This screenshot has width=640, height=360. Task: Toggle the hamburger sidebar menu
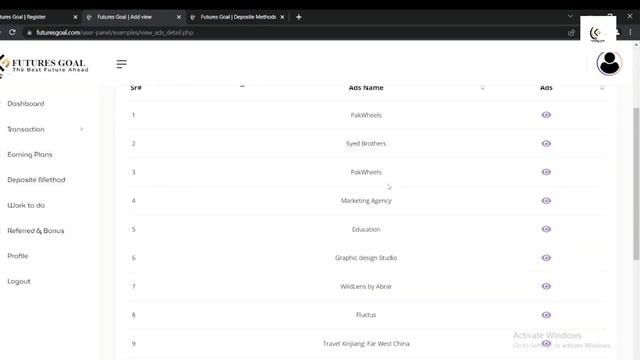tap(121, 64)
